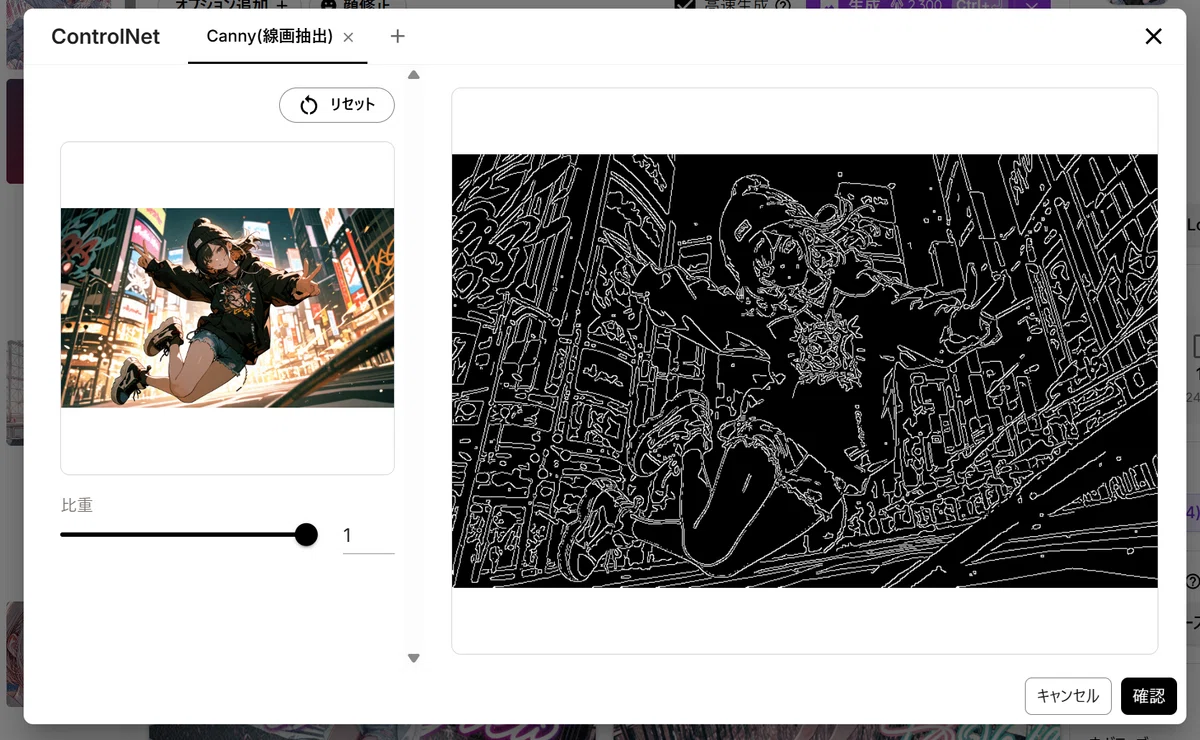Click the 比重 value input field
Image resolution: width=1200 pixels, height=740 pixels.
[x=368, y=536]
